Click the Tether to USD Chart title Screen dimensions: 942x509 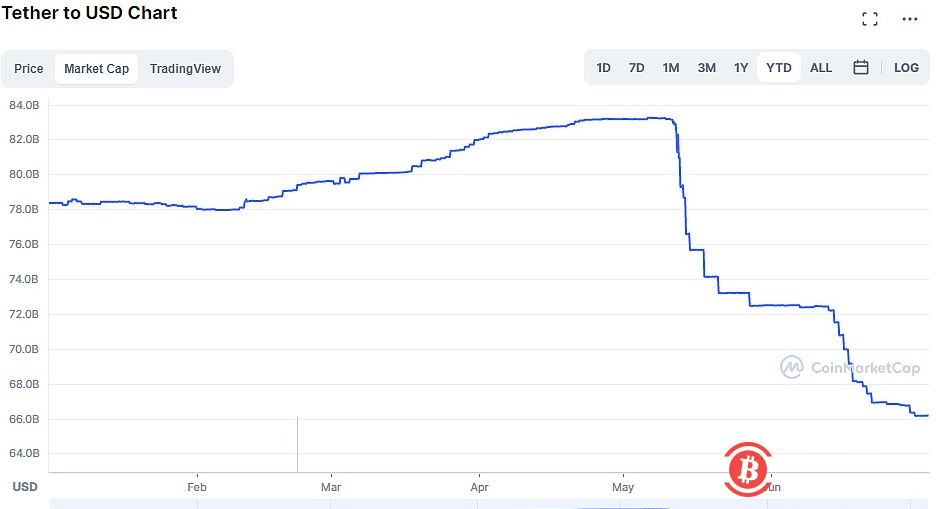(90, 13)
